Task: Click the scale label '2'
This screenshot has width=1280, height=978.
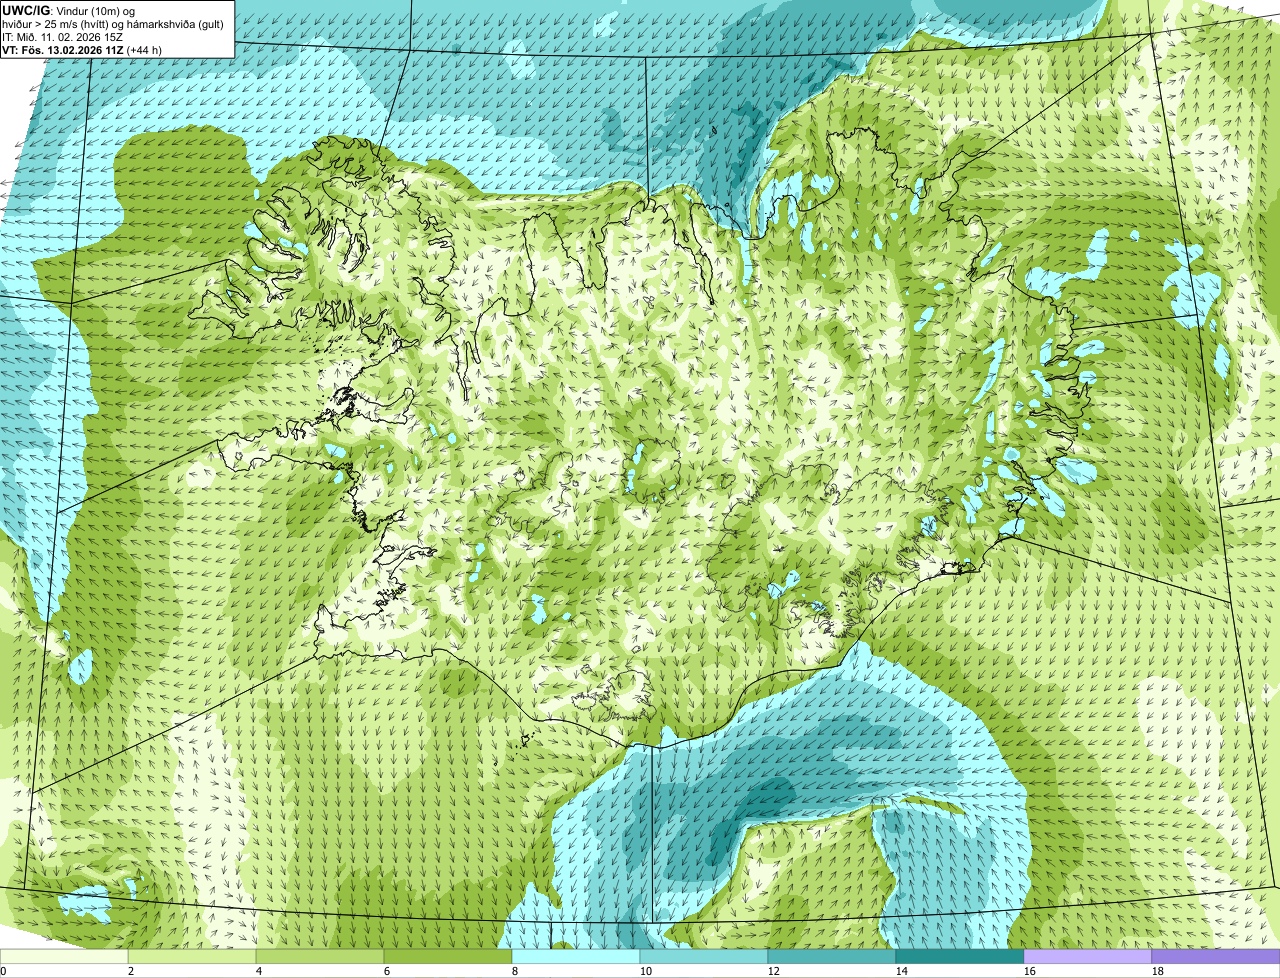Action: coord(131,970)
